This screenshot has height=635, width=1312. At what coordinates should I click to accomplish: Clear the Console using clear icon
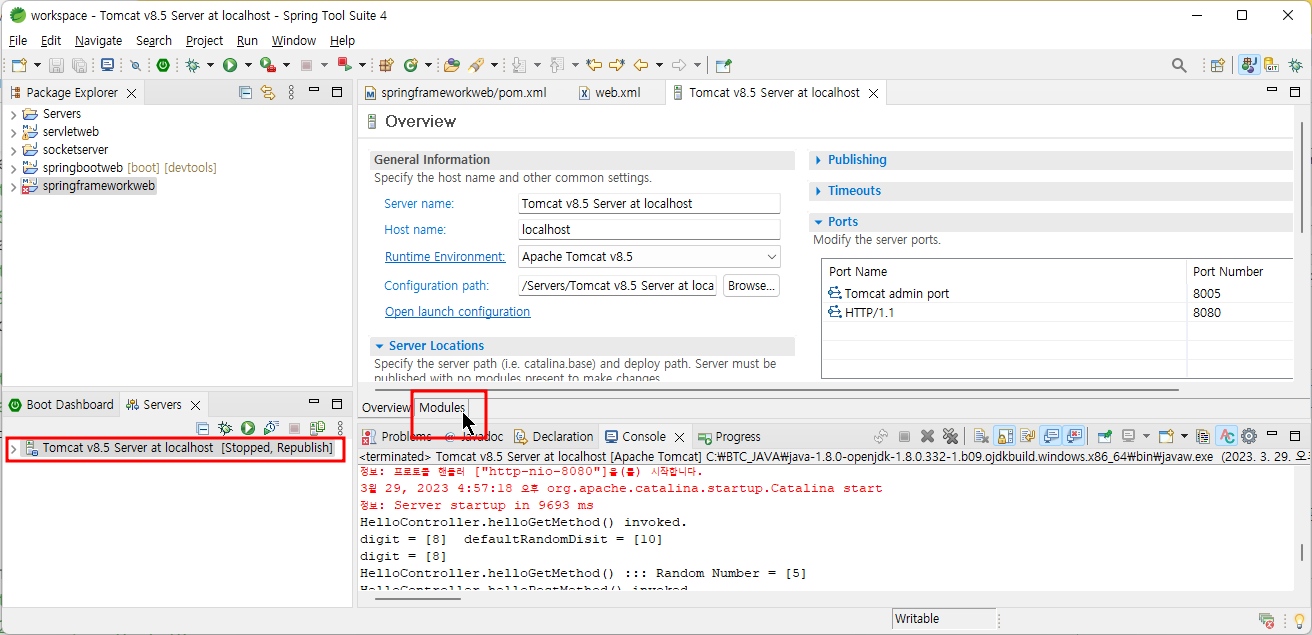(981, 436)
